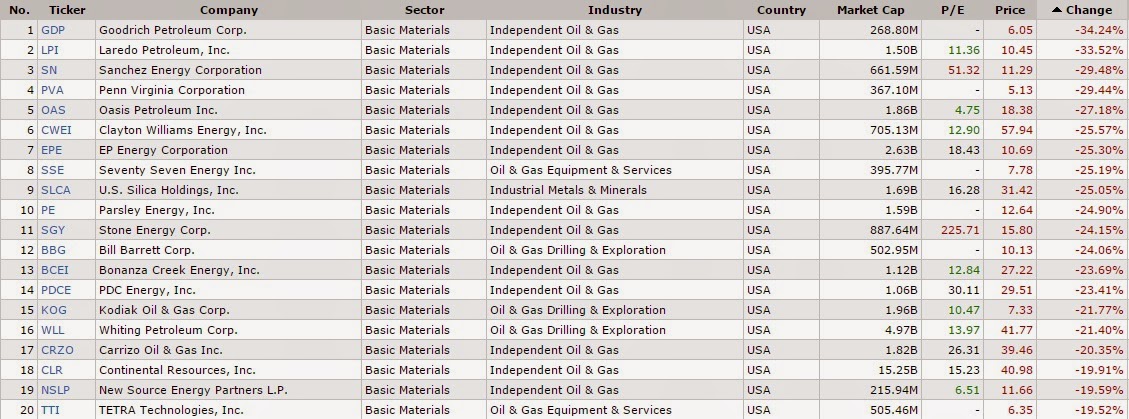Open the GDP ticker link

53,30
